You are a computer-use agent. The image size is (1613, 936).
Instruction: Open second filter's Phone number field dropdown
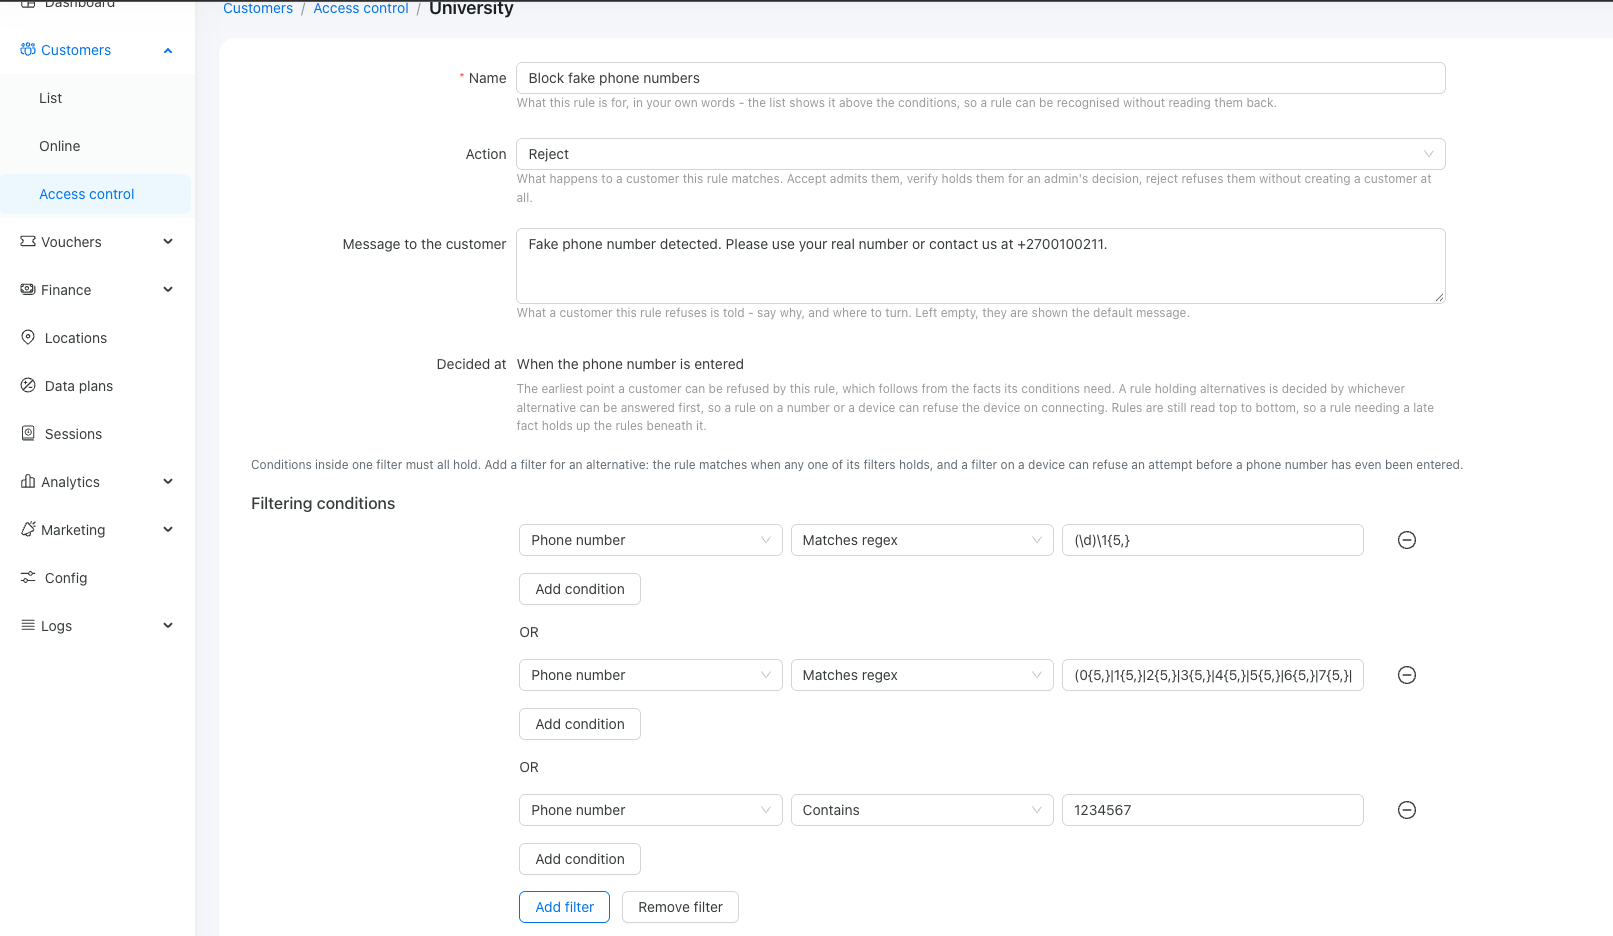point(650,675)
